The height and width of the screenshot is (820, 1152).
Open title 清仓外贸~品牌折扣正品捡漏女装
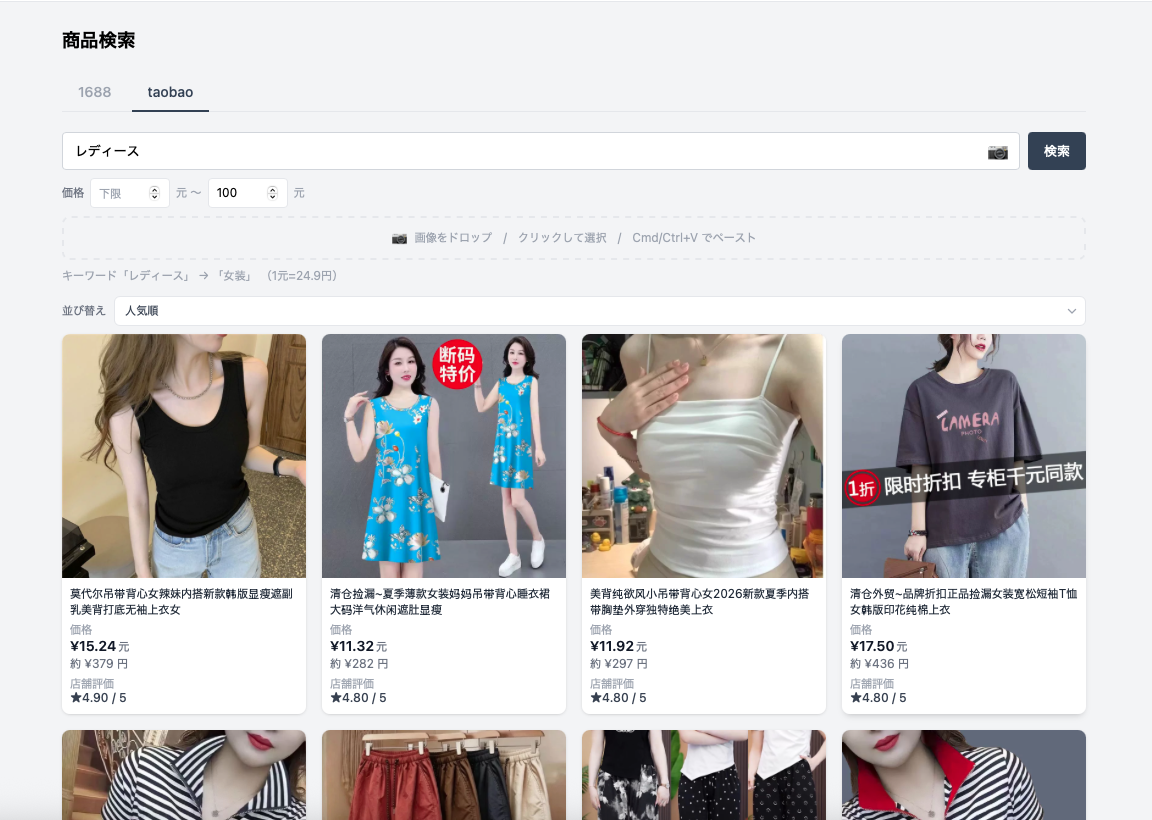[964, 602]
